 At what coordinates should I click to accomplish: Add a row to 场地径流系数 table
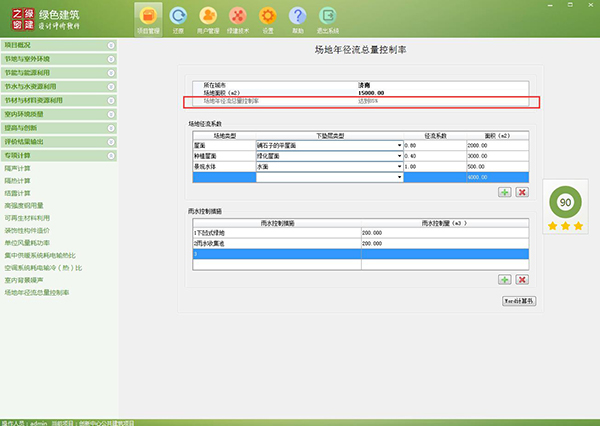[505, 191]
